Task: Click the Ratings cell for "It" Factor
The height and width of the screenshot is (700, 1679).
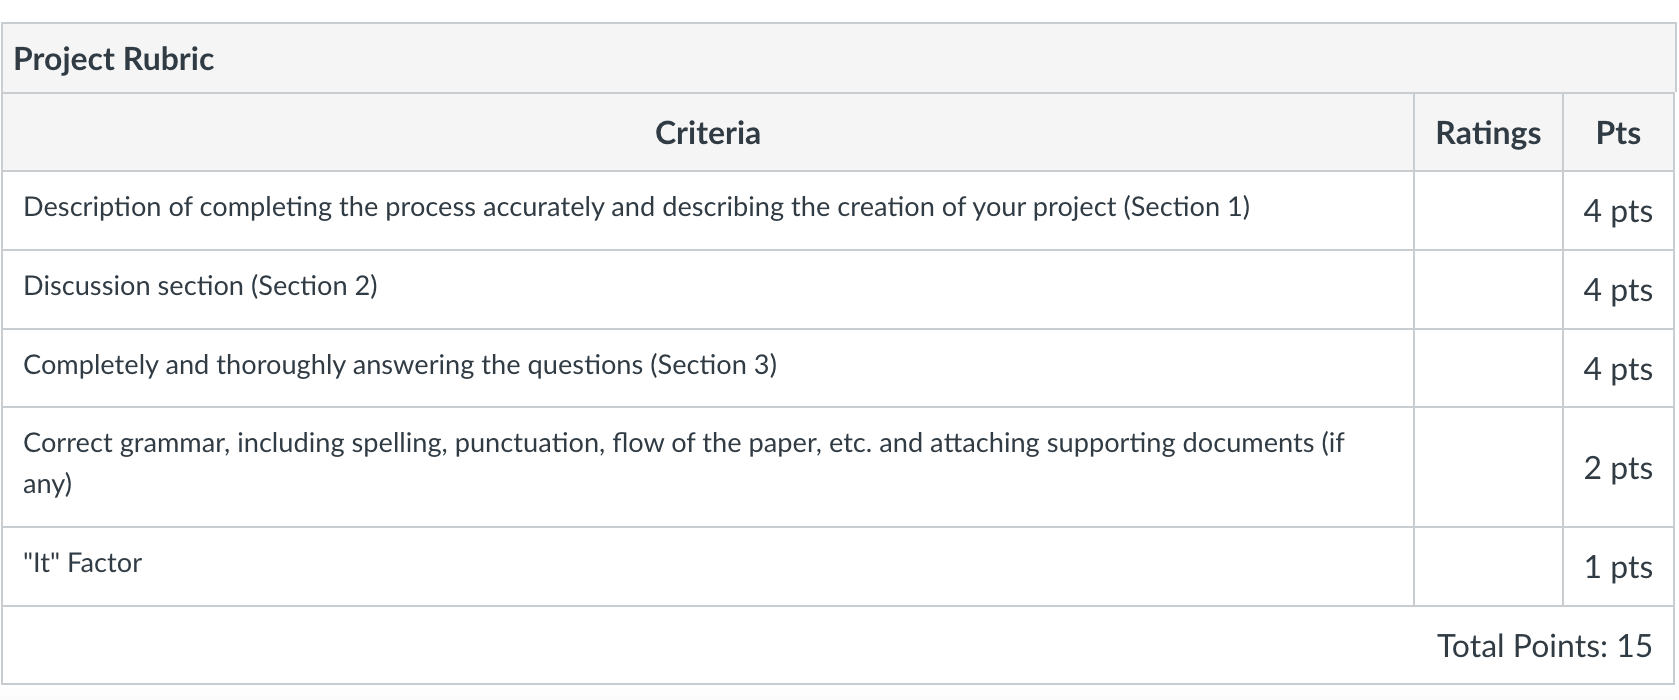Action: coord(1487,566)
